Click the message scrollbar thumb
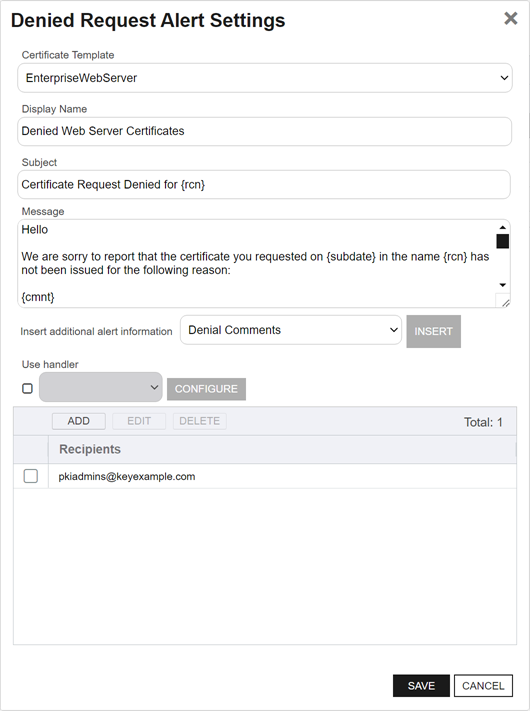Screen dimensions: 530x711 (502, 241)
